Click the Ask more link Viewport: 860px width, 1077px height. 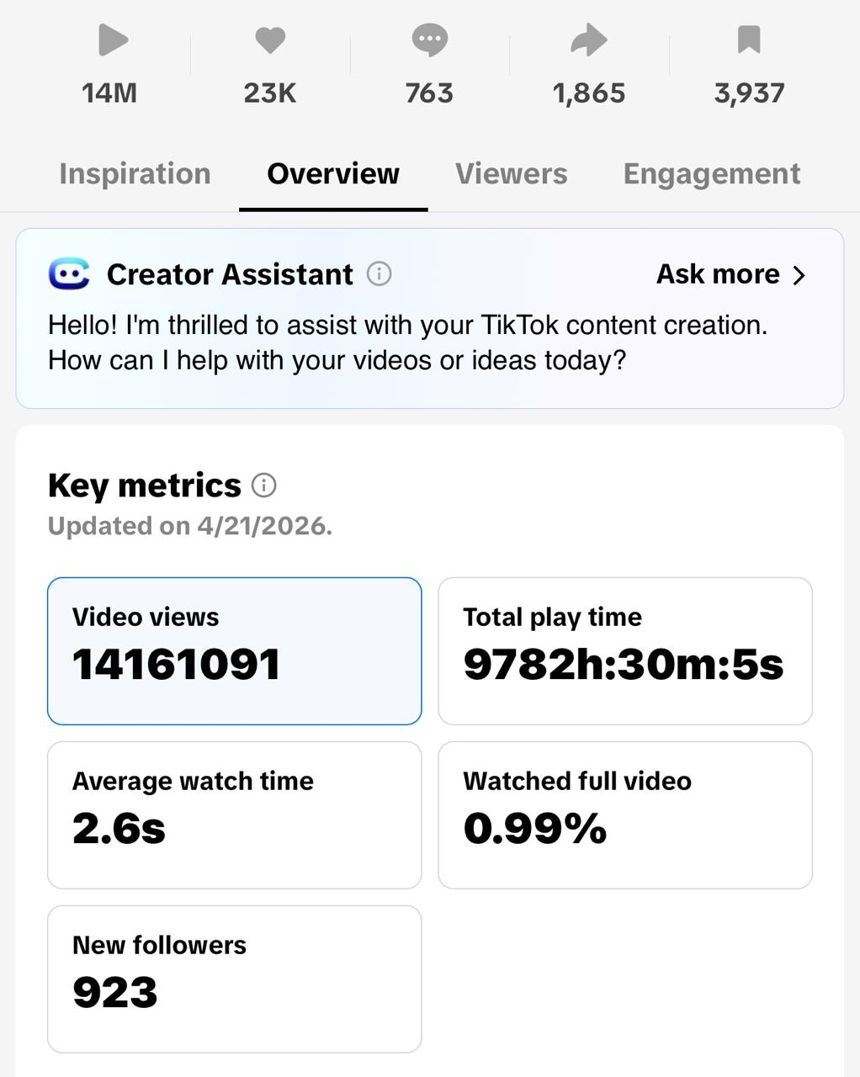pos(730,274)
